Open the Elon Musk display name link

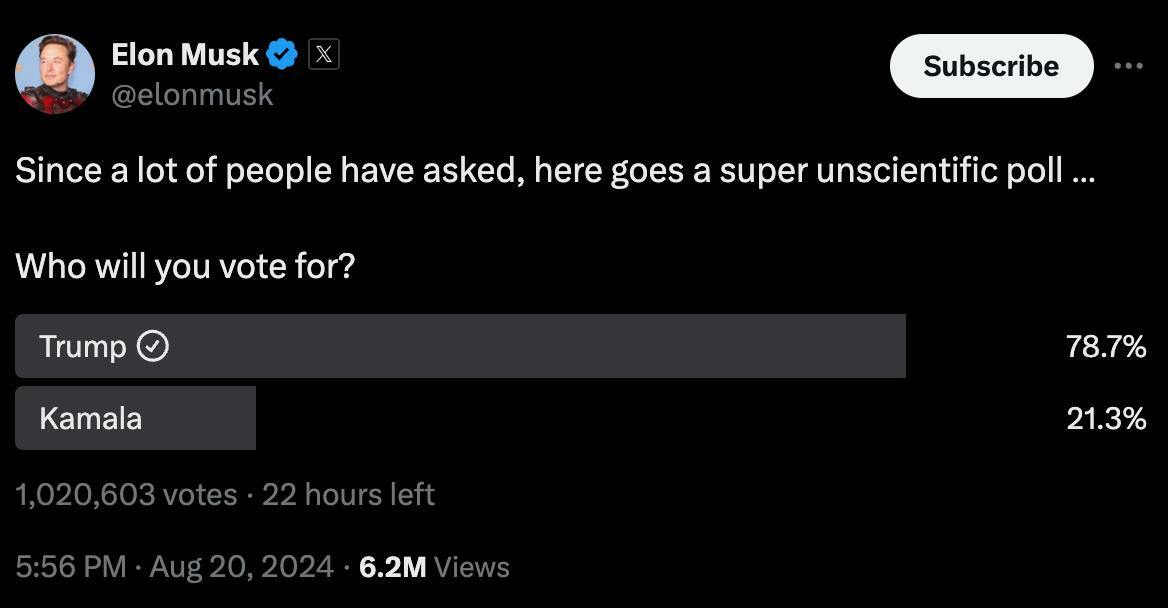[185, 54]
